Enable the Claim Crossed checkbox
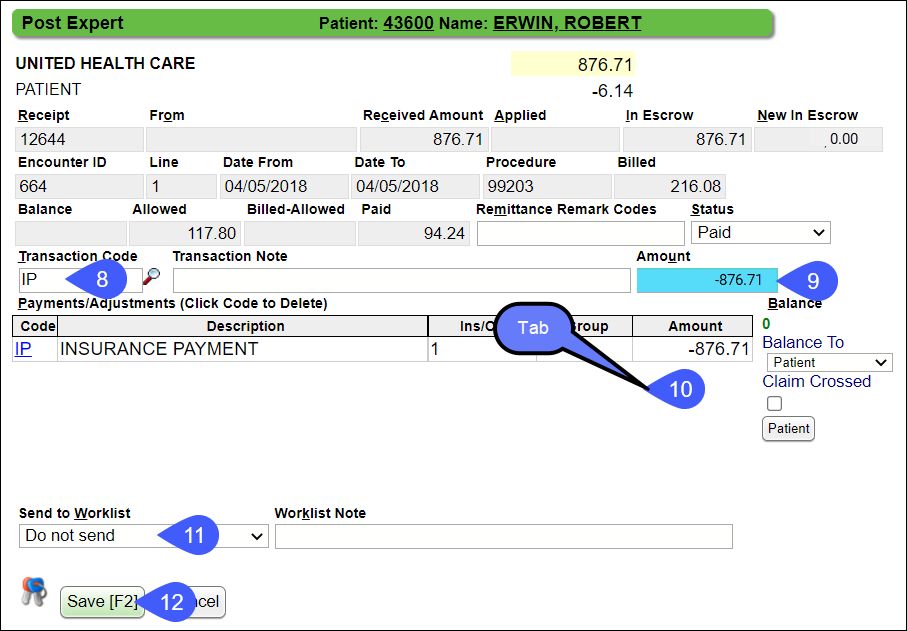This screenshot has width=907, height=631. pos(771,401)
